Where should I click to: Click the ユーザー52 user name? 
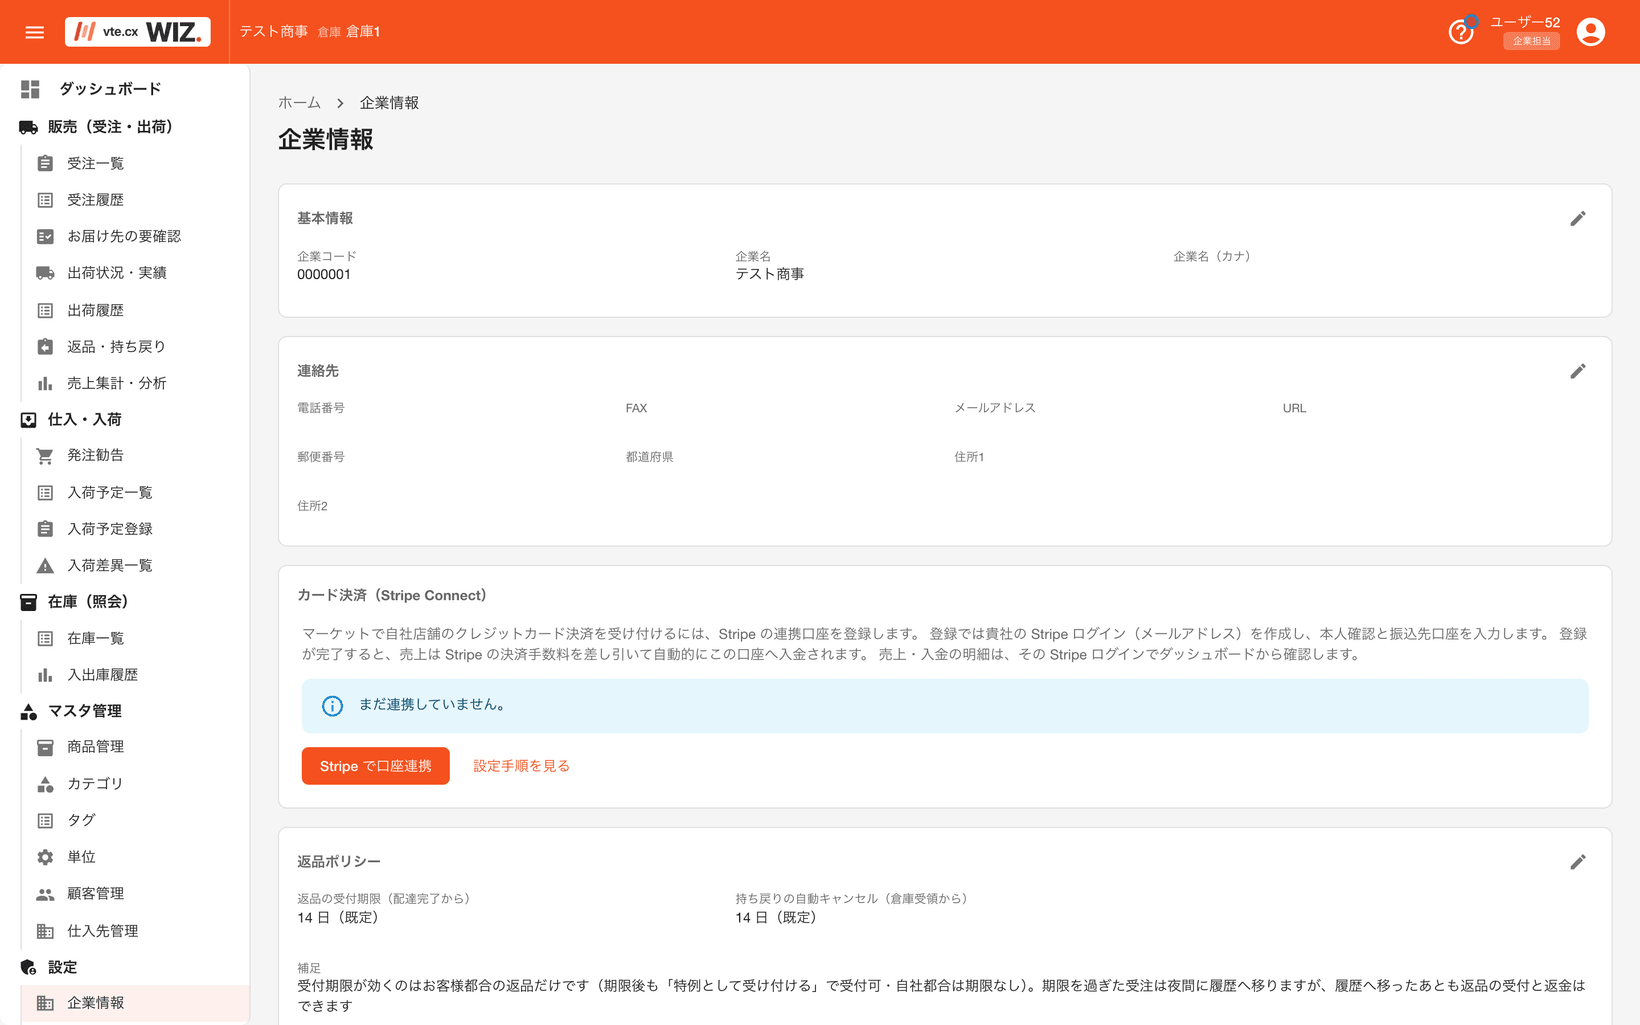click(x=1524, y=22)
